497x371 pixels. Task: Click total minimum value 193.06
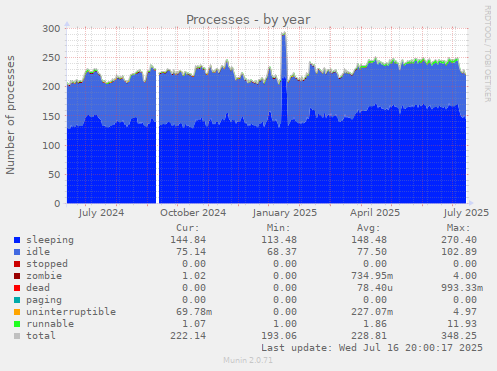point(279,336)
